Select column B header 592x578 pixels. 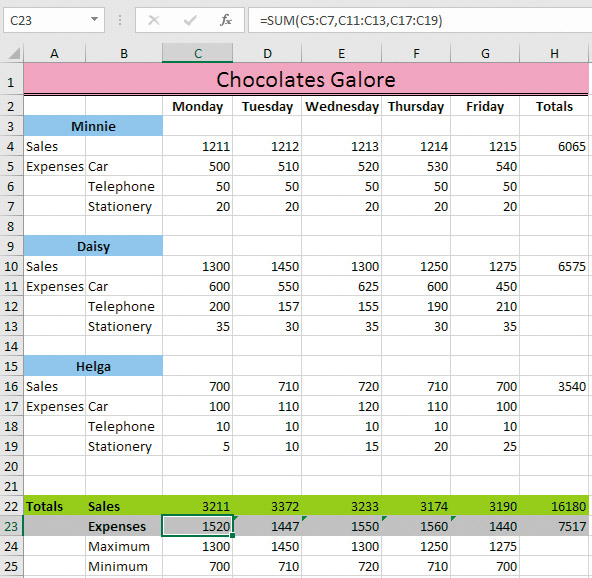coord(124,53)
